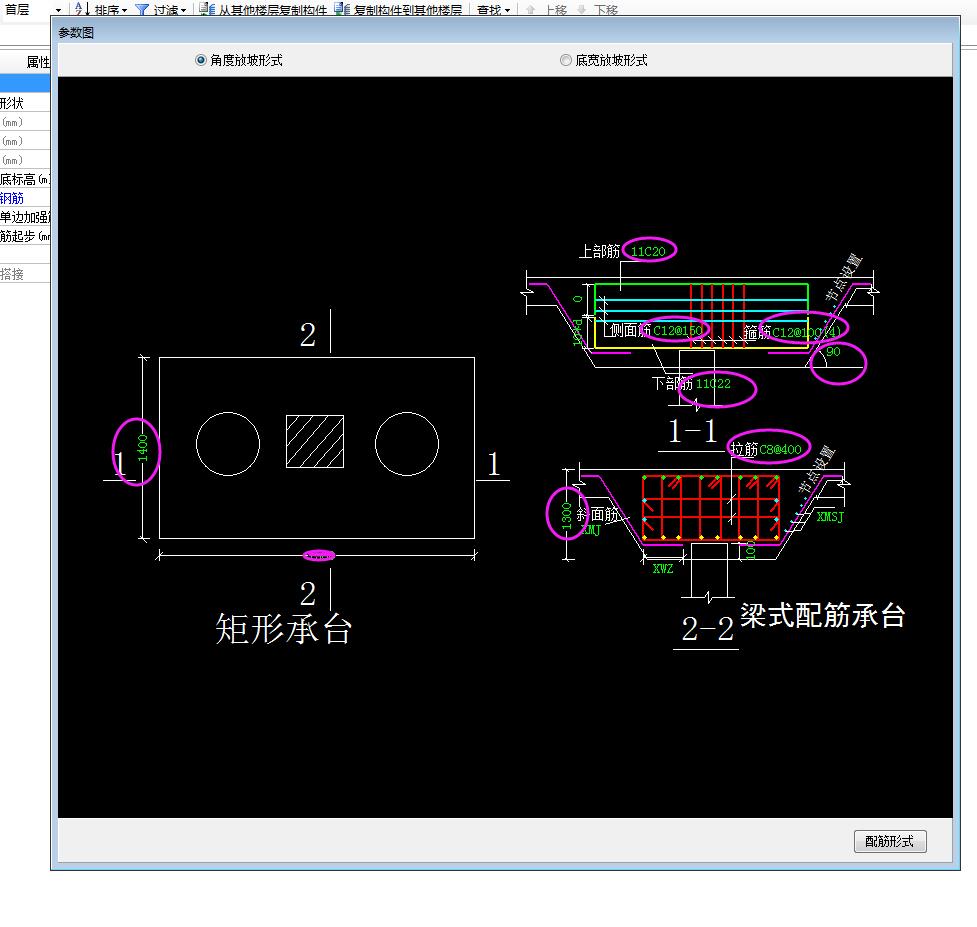
Task: Open the 过滤 dropdown arrow
Action: (x=184, y=11)
